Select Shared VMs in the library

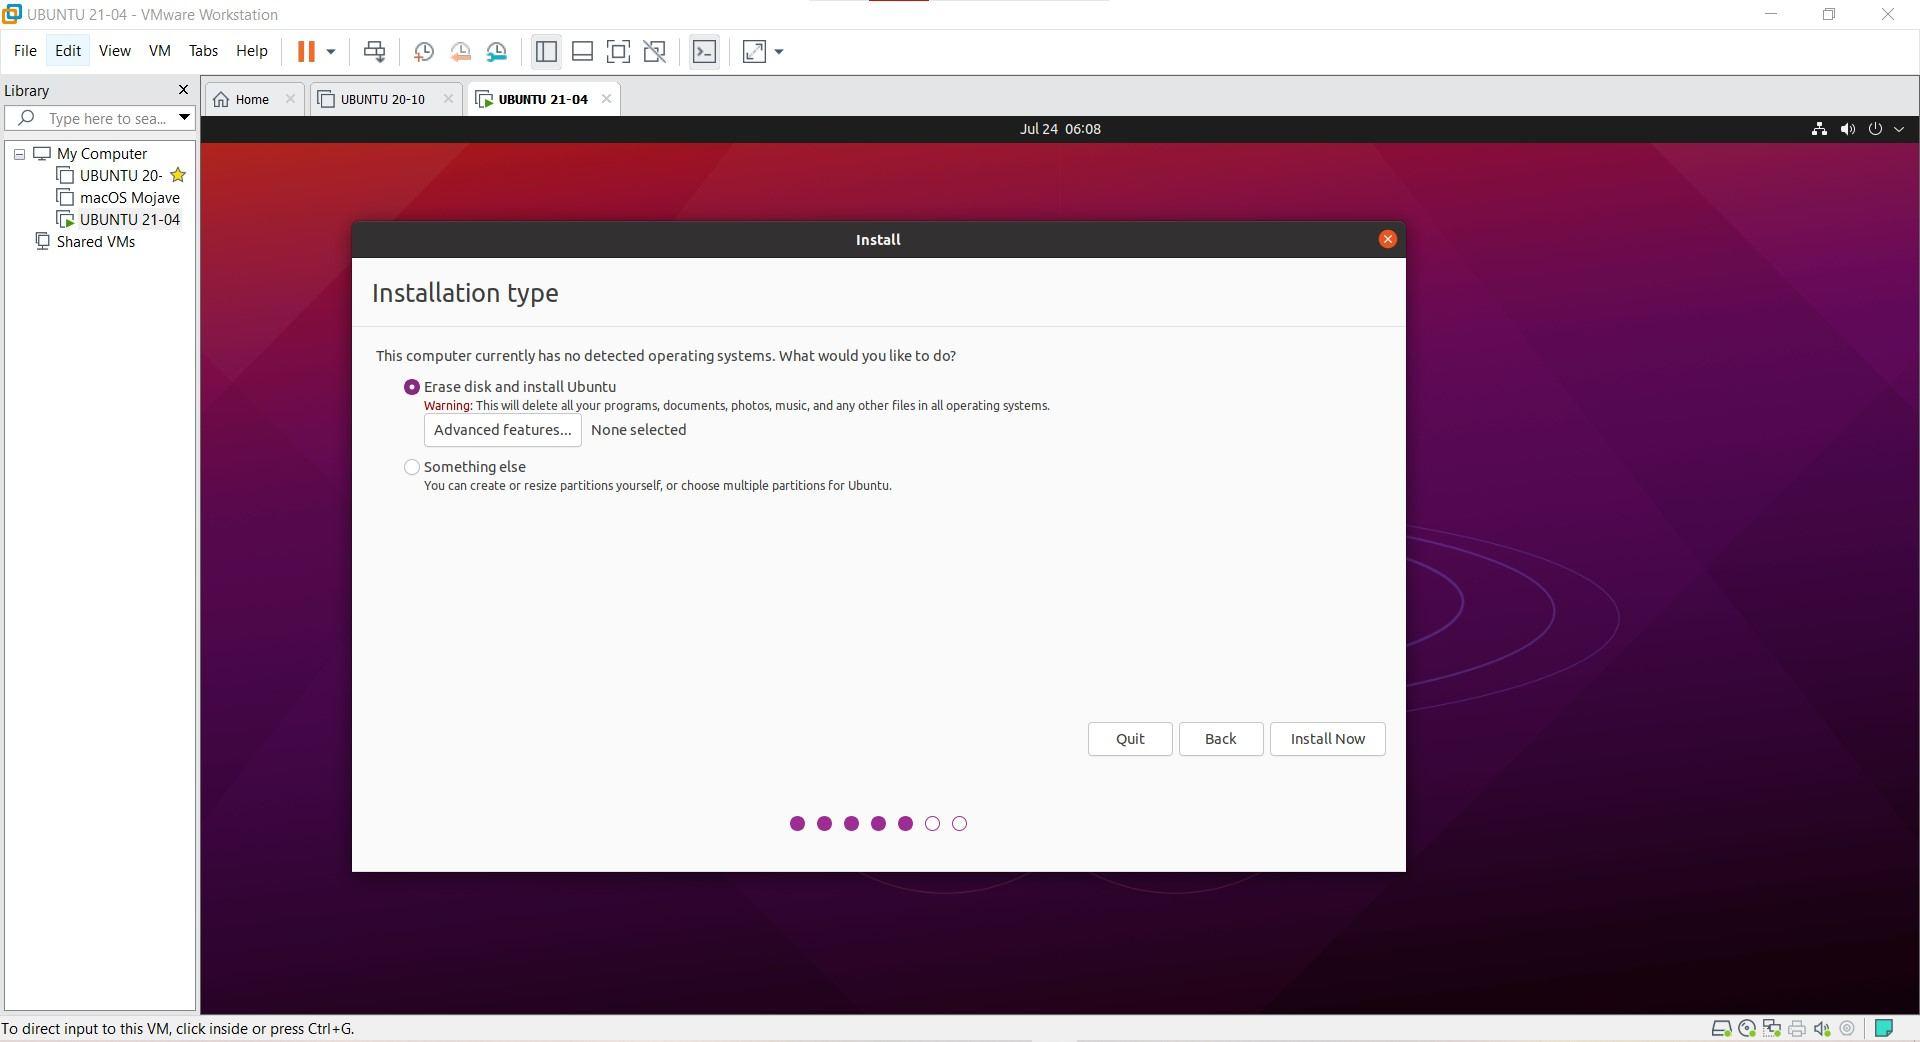click(96, 242)
